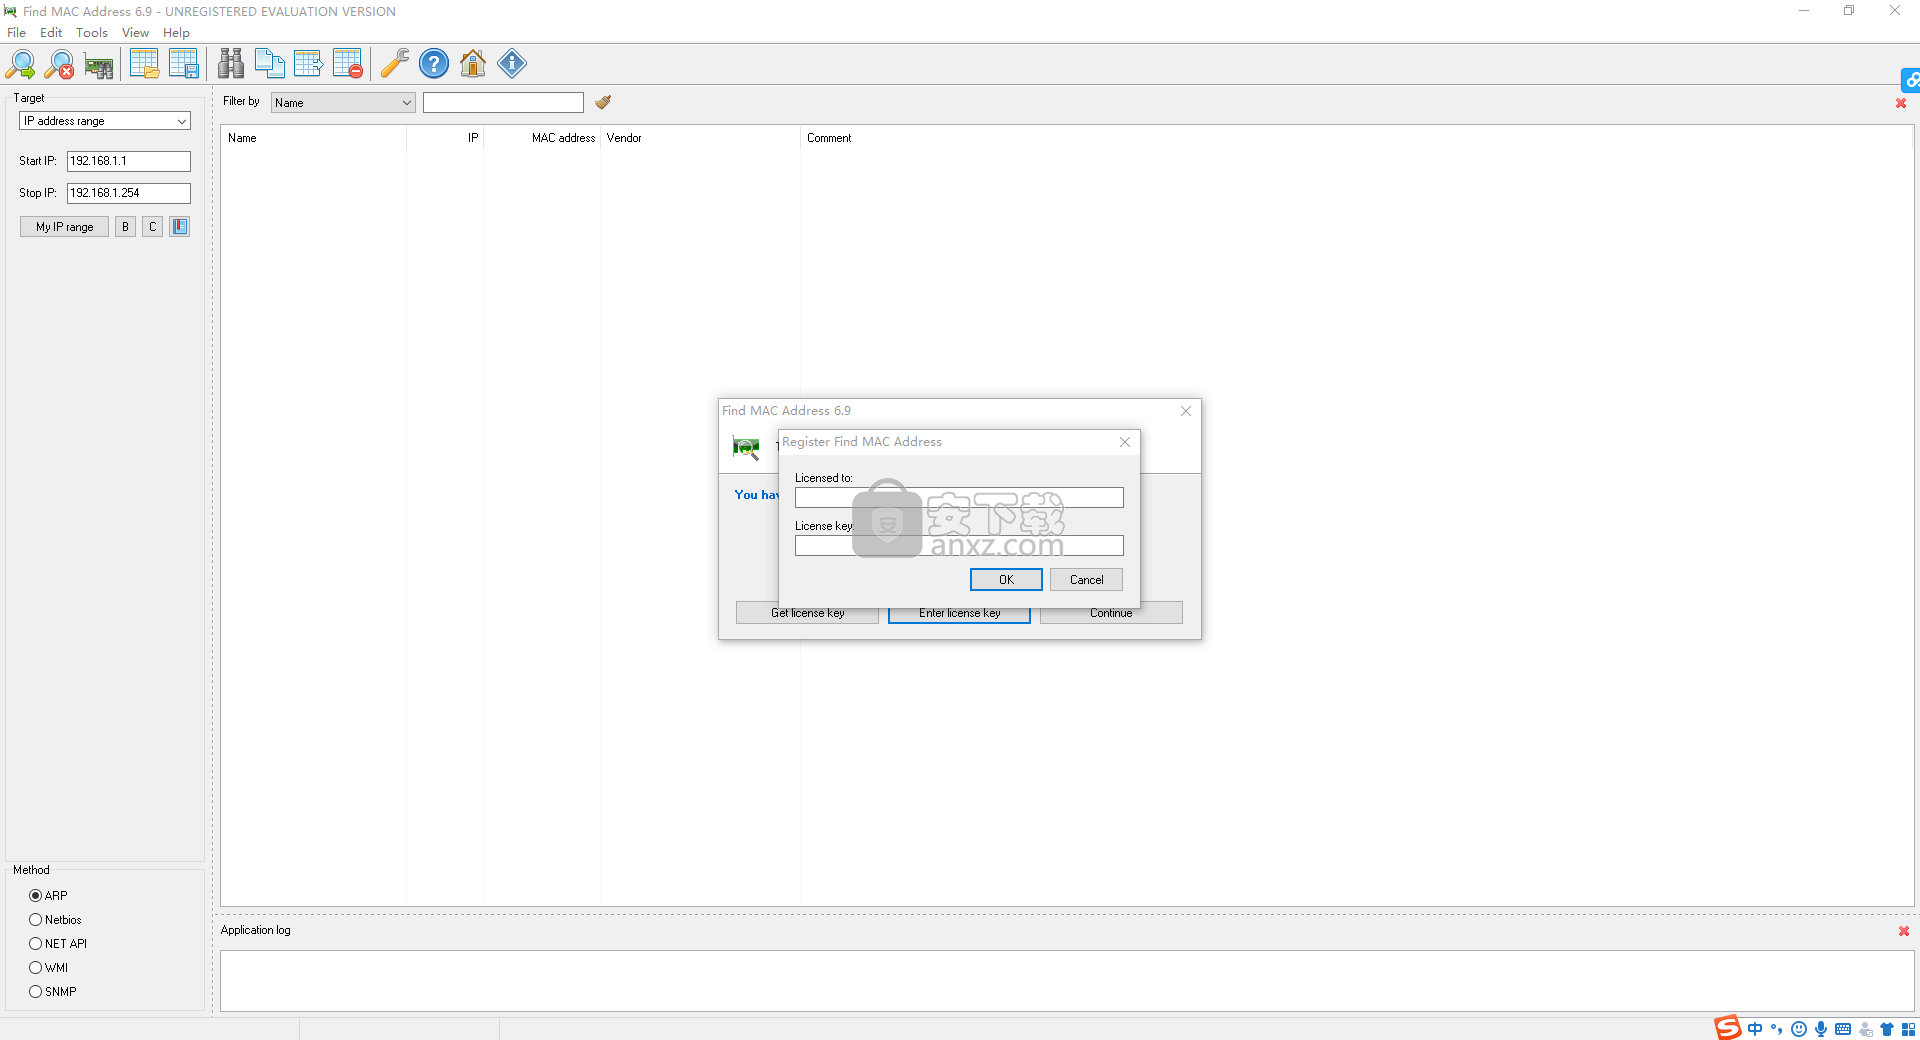Open the View menu

pos(135,33)
